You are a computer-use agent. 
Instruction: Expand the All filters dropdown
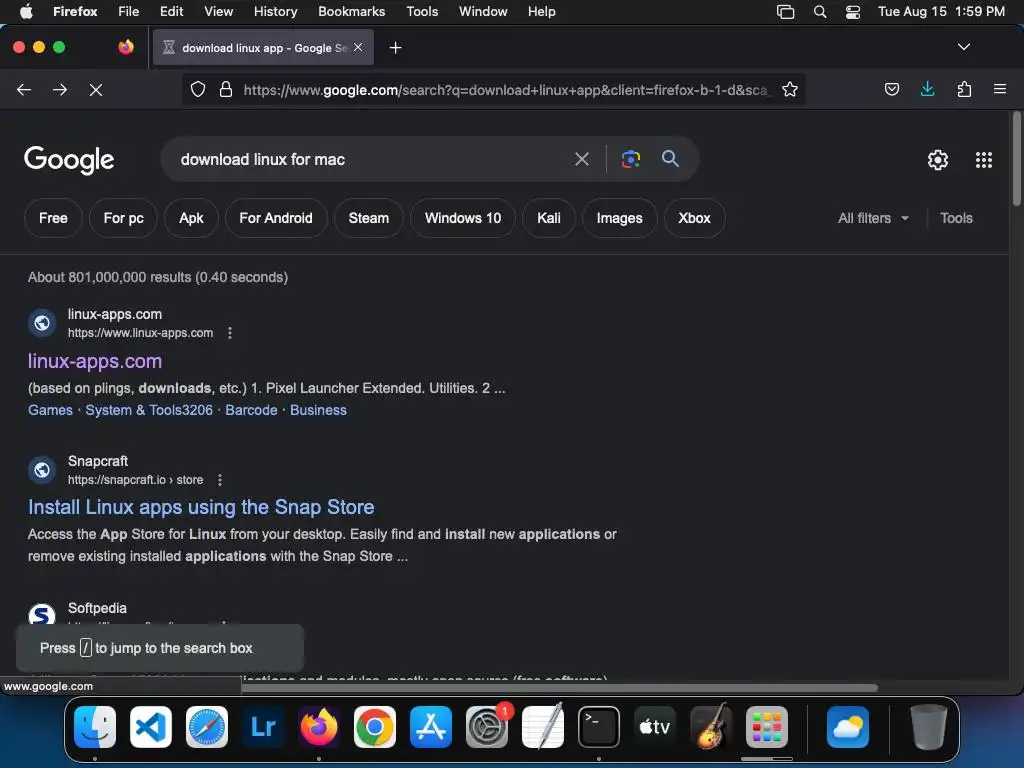873,218
